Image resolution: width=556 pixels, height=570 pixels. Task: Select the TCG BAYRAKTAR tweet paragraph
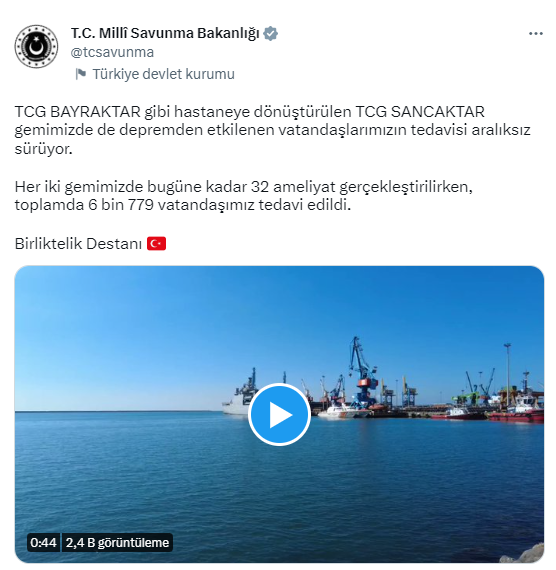pyautogui.click(x=272, y=130)
